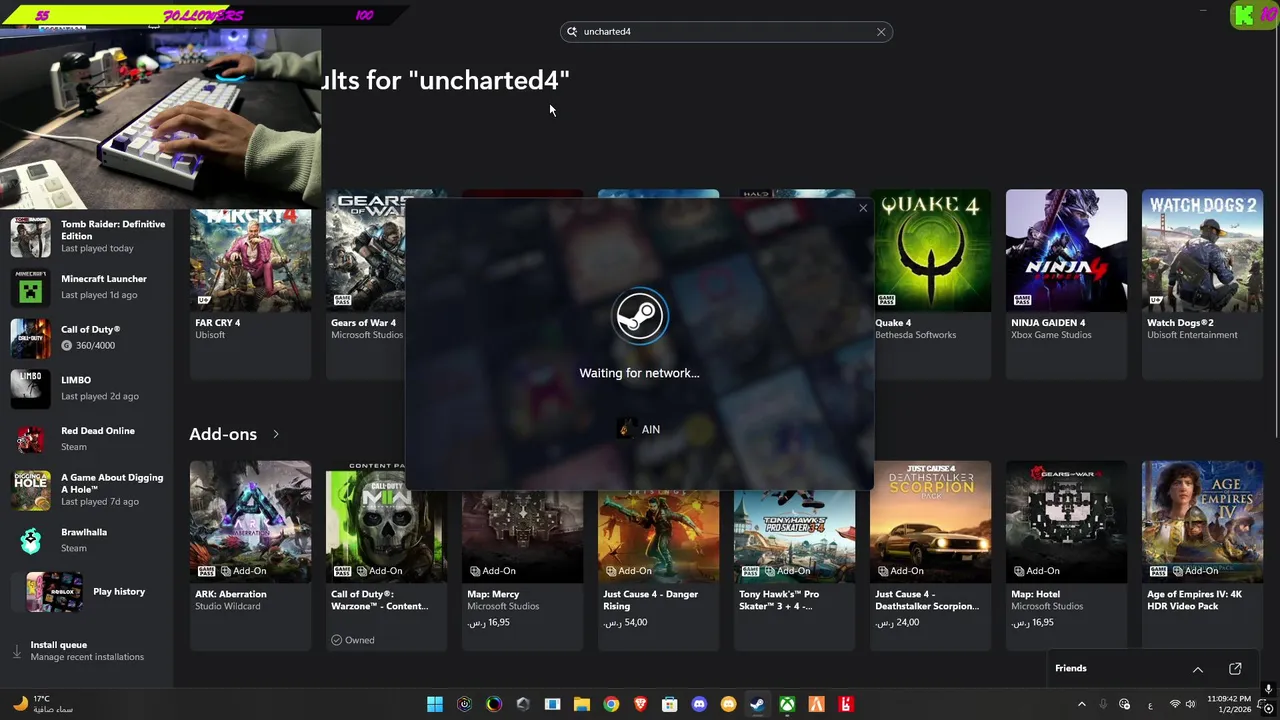
Task: Select Call of Duty thumbnail in sidebar
Action: pos(30,338)
